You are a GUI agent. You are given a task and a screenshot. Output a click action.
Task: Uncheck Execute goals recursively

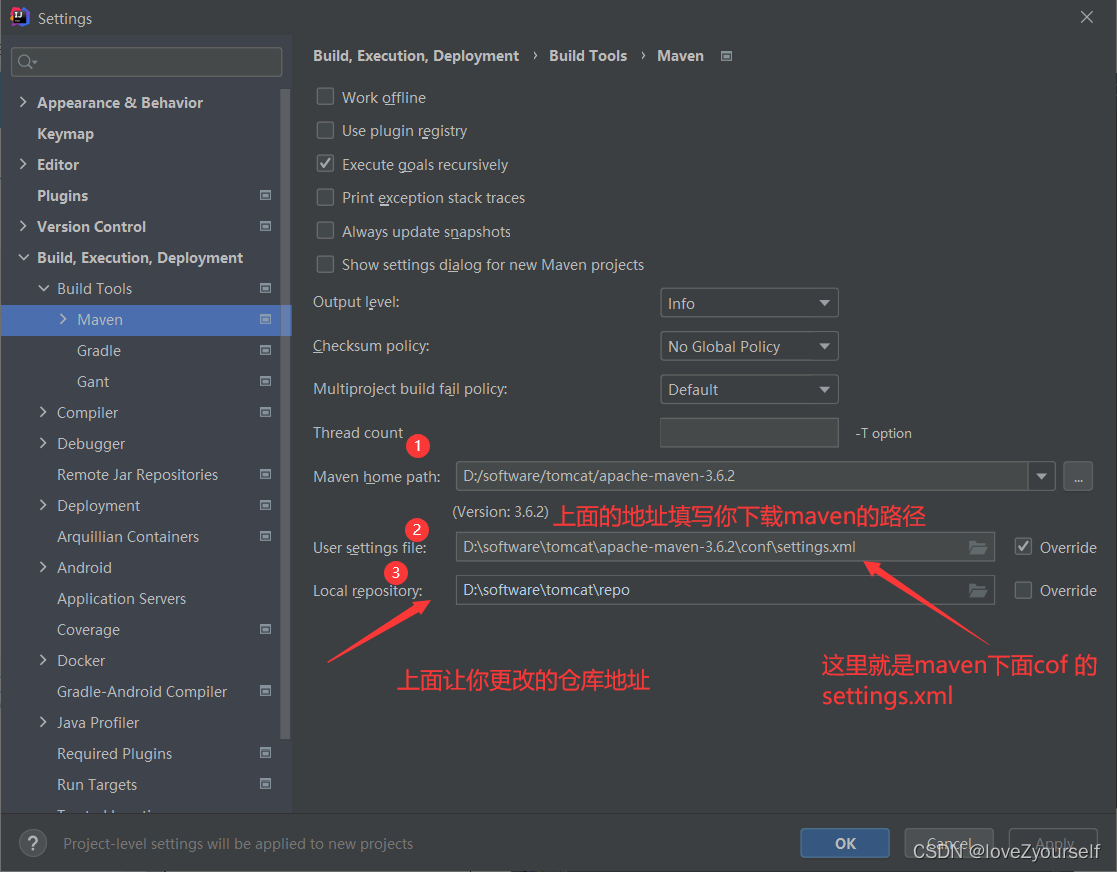click(326, 164)
